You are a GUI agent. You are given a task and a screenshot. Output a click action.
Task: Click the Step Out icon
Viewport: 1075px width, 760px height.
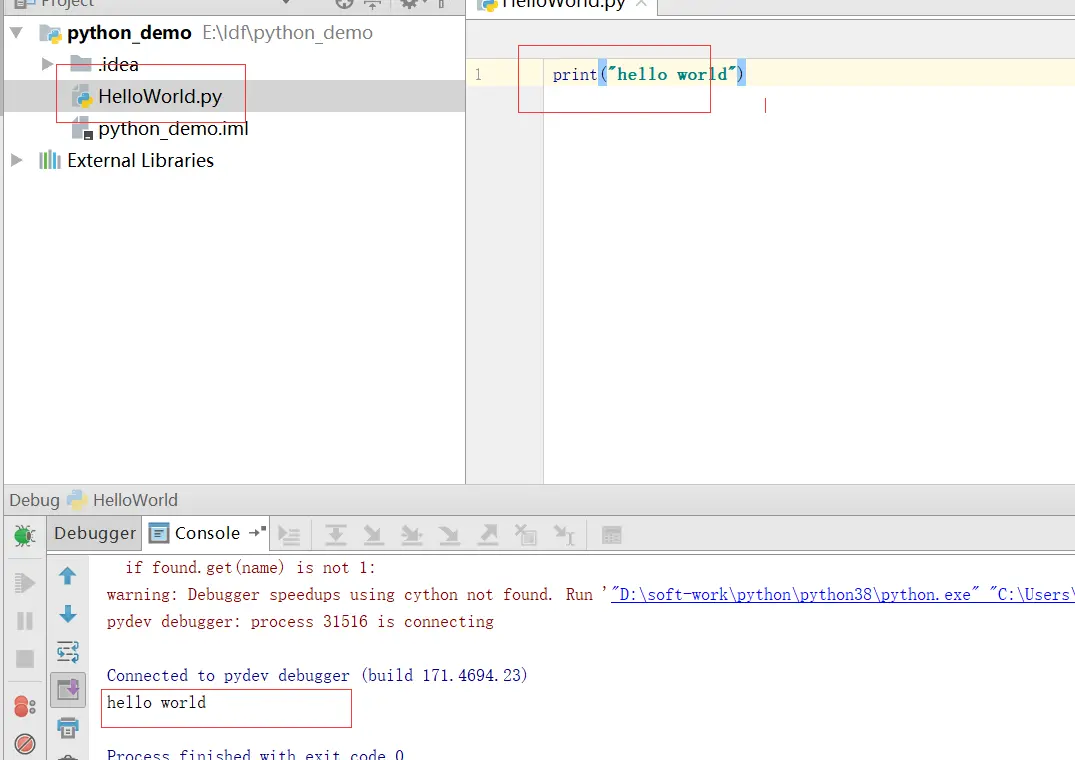coord(487,535)
